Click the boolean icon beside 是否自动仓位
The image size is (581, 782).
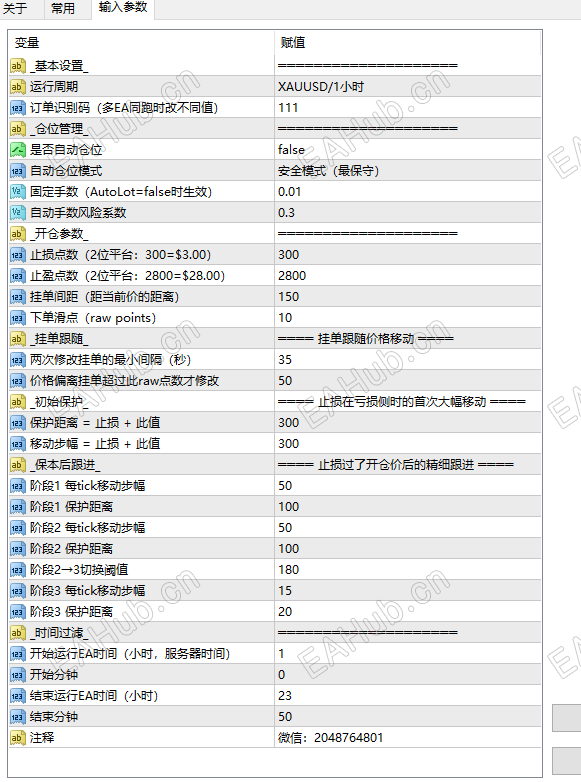[x=17, y=150]
